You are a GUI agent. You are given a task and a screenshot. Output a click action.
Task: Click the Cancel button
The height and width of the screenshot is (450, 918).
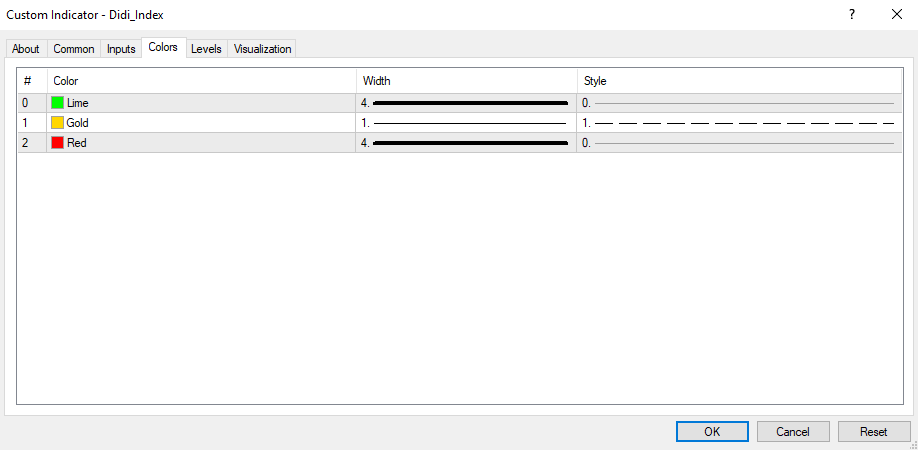793,432
